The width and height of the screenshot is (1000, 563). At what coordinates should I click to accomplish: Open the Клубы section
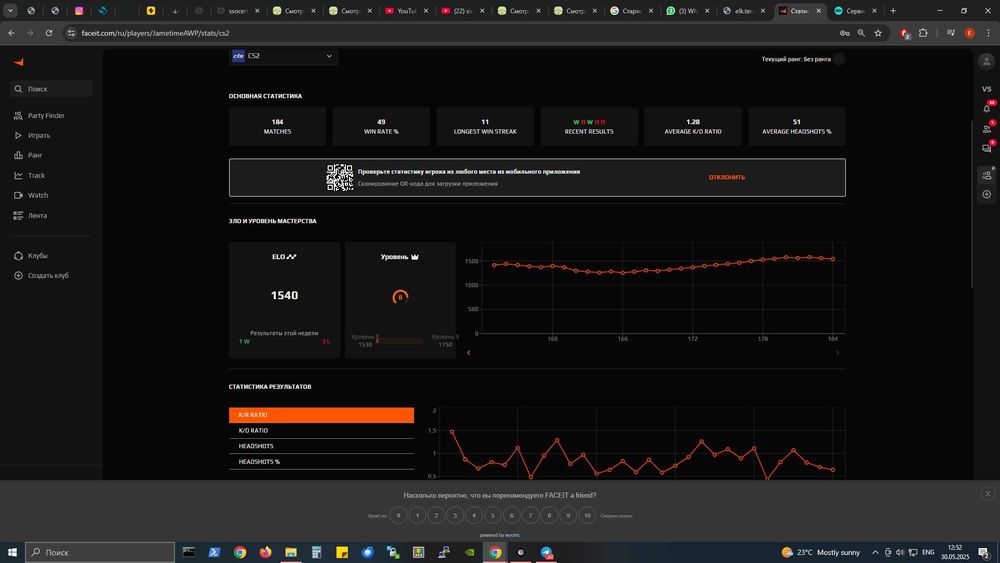click(x=31, y=256)
